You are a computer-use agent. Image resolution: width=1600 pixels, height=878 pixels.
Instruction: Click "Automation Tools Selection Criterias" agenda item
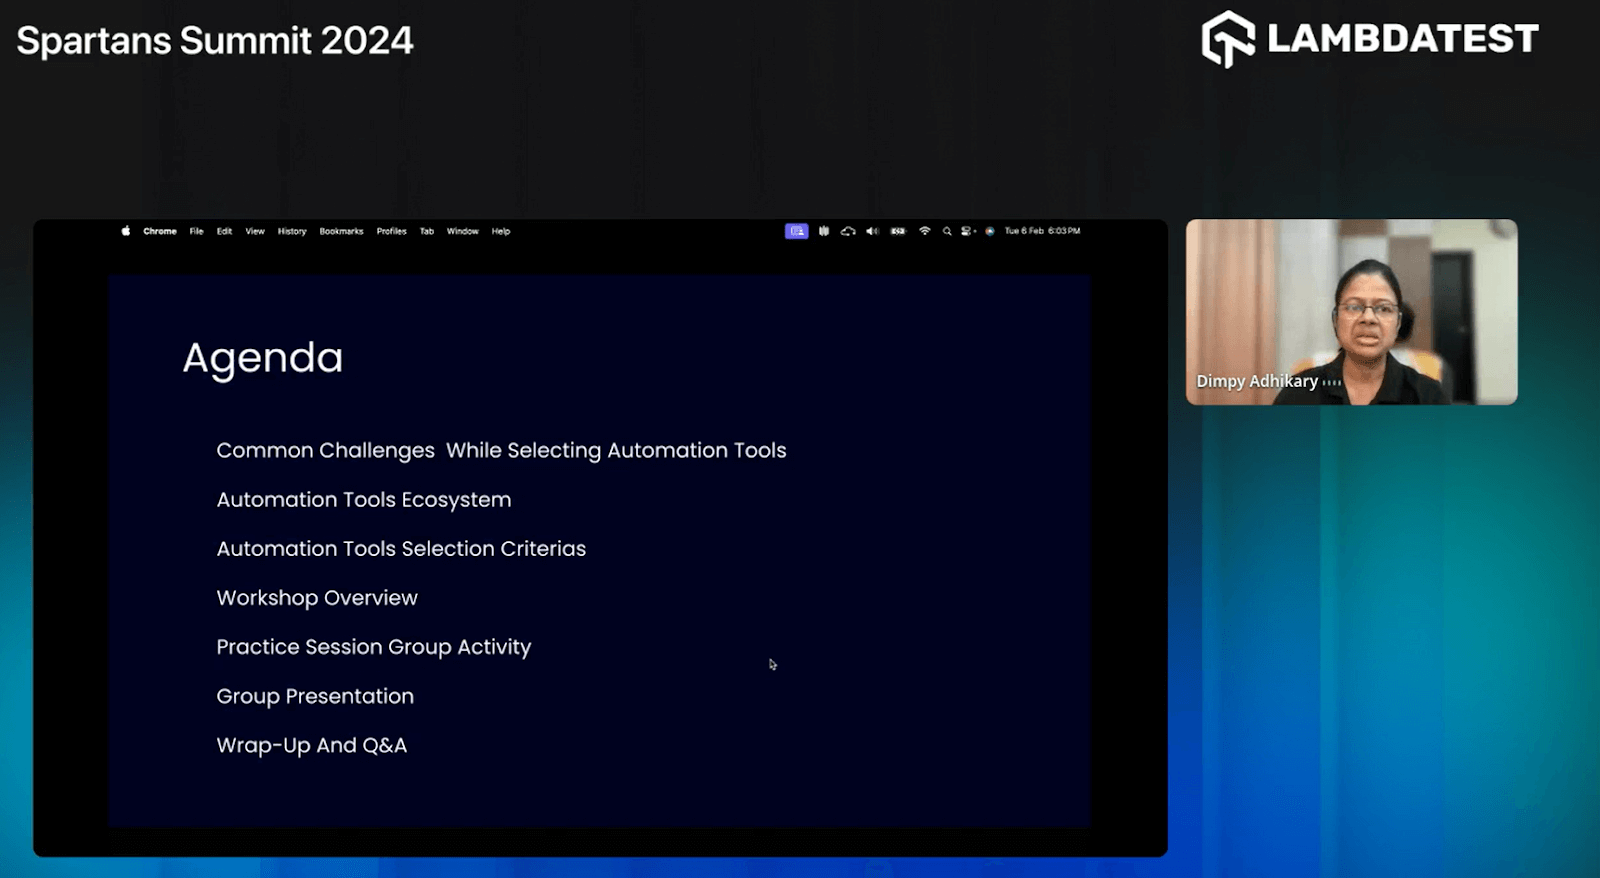pos(401,549)
